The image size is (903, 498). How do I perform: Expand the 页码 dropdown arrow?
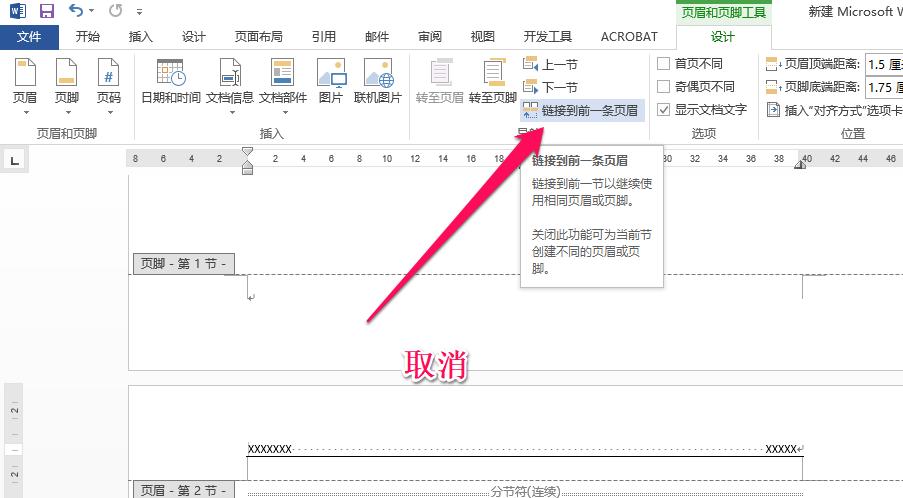click(109, 112)
